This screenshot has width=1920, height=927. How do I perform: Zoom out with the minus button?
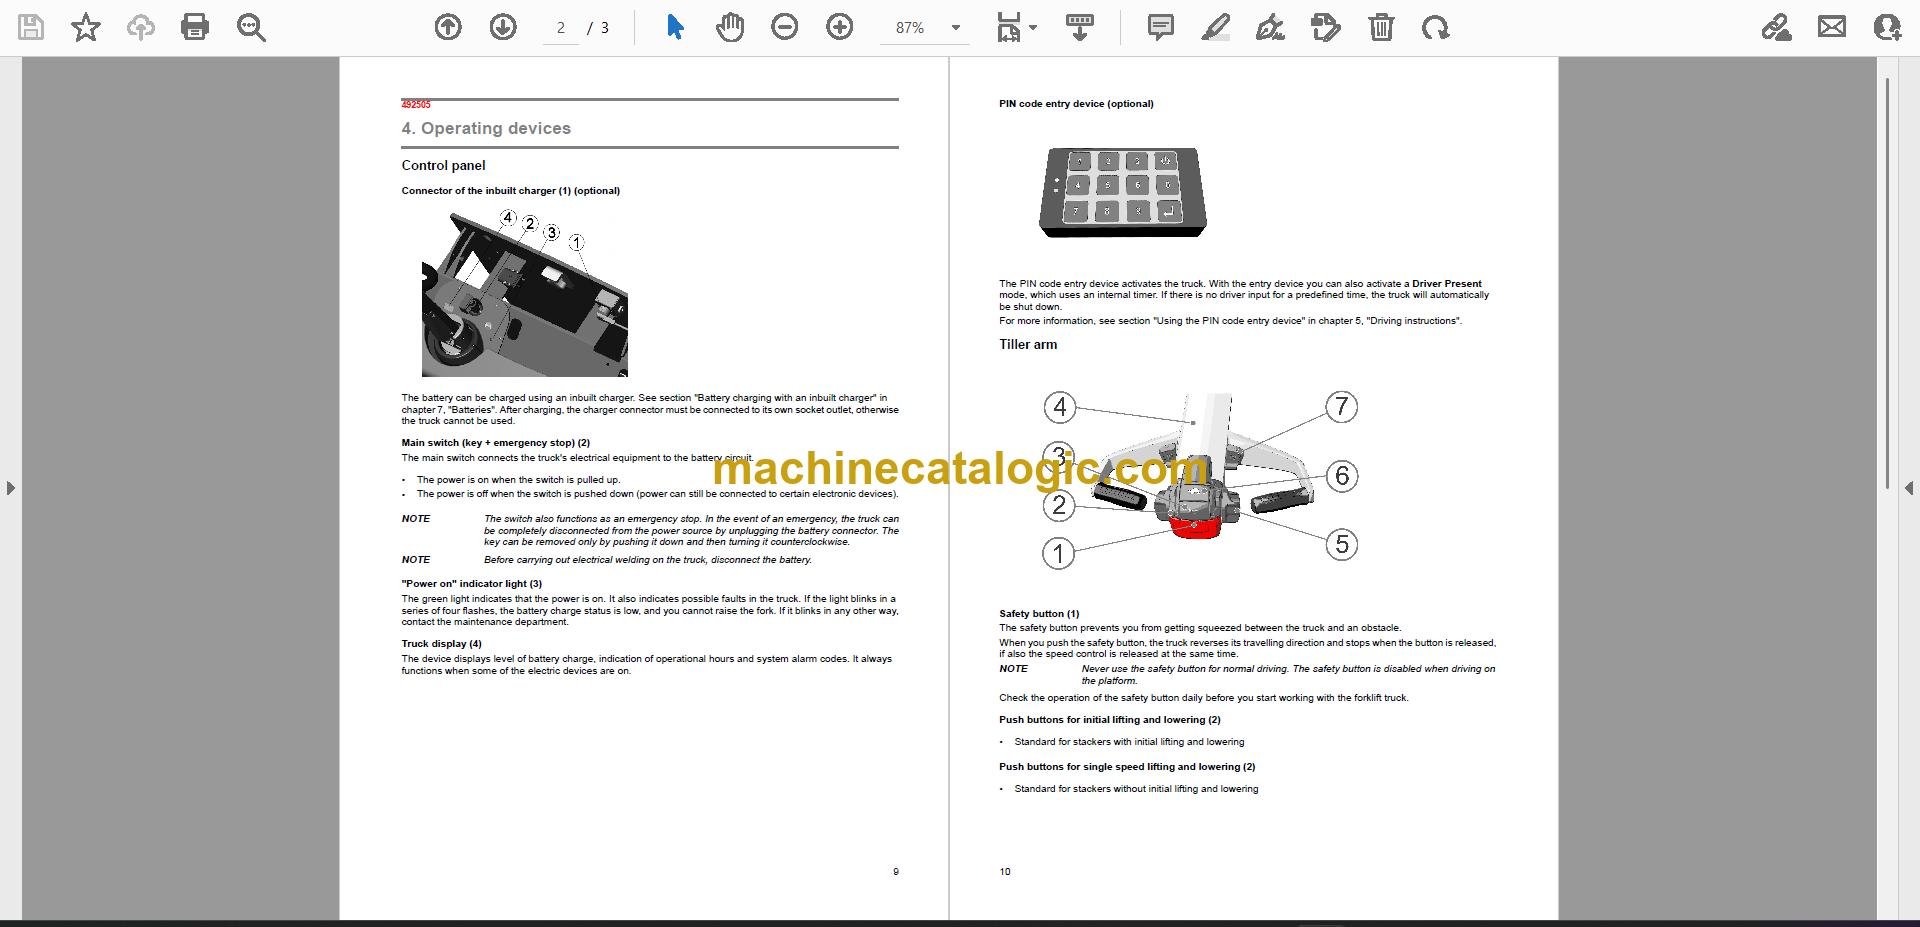pyautogui.click(x=785, y=27)
